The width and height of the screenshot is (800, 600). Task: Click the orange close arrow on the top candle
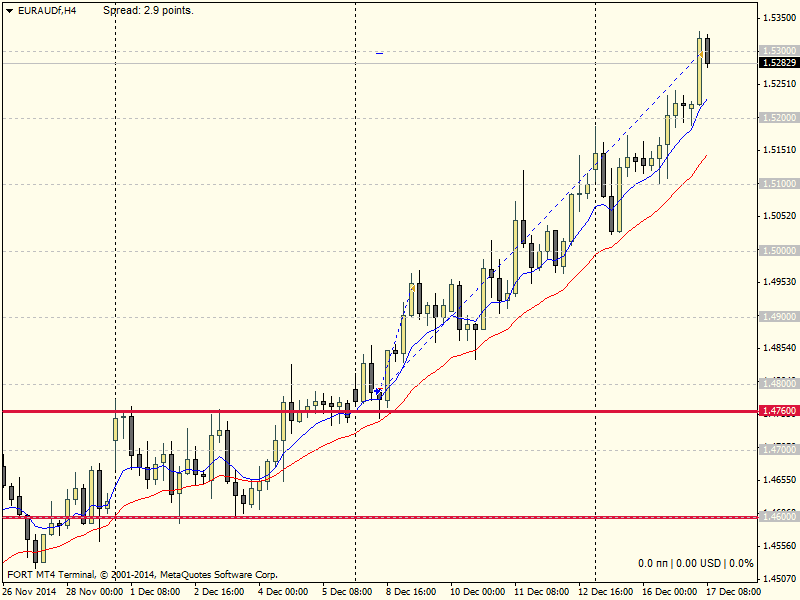coord(701,54)
